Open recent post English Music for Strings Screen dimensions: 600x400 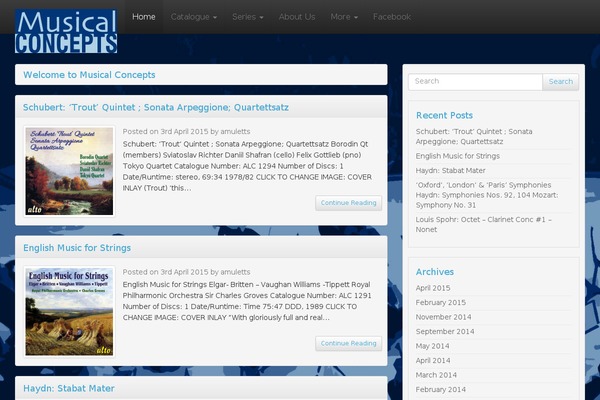click(x=458, y=156)
